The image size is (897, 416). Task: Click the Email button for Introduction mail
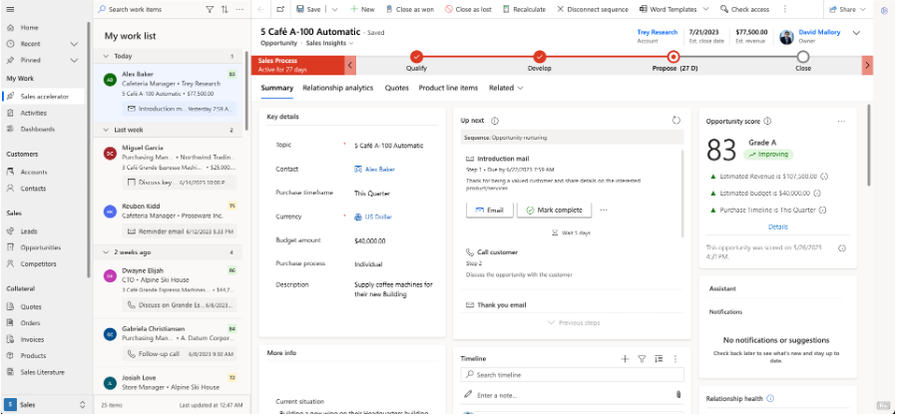(x=490, y=210)
